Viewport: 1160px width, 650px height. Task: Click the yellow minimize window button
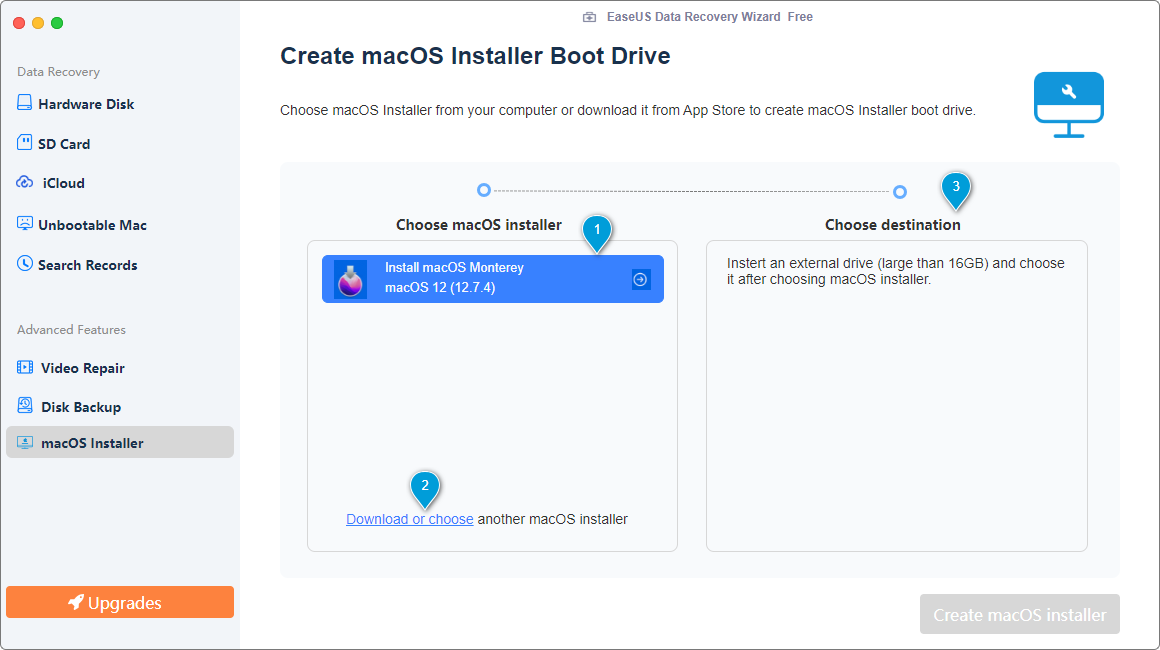click(38, 23)
